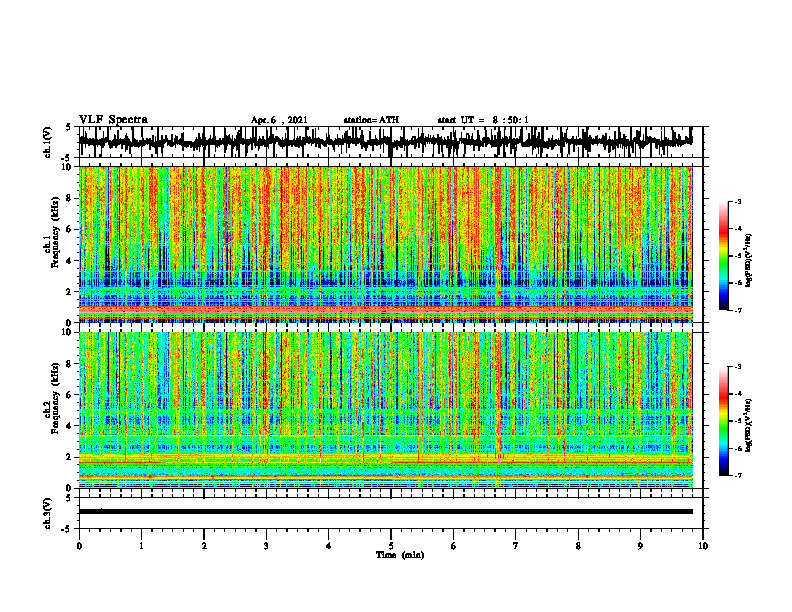
Task: Click the "5" voltage tick of ch.3 panel
Action: coord(70,499)
